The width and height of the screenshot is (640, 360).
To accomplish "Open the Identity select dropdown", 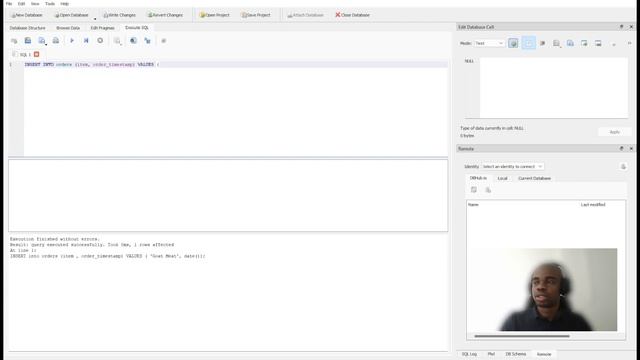I will (512, 167).
